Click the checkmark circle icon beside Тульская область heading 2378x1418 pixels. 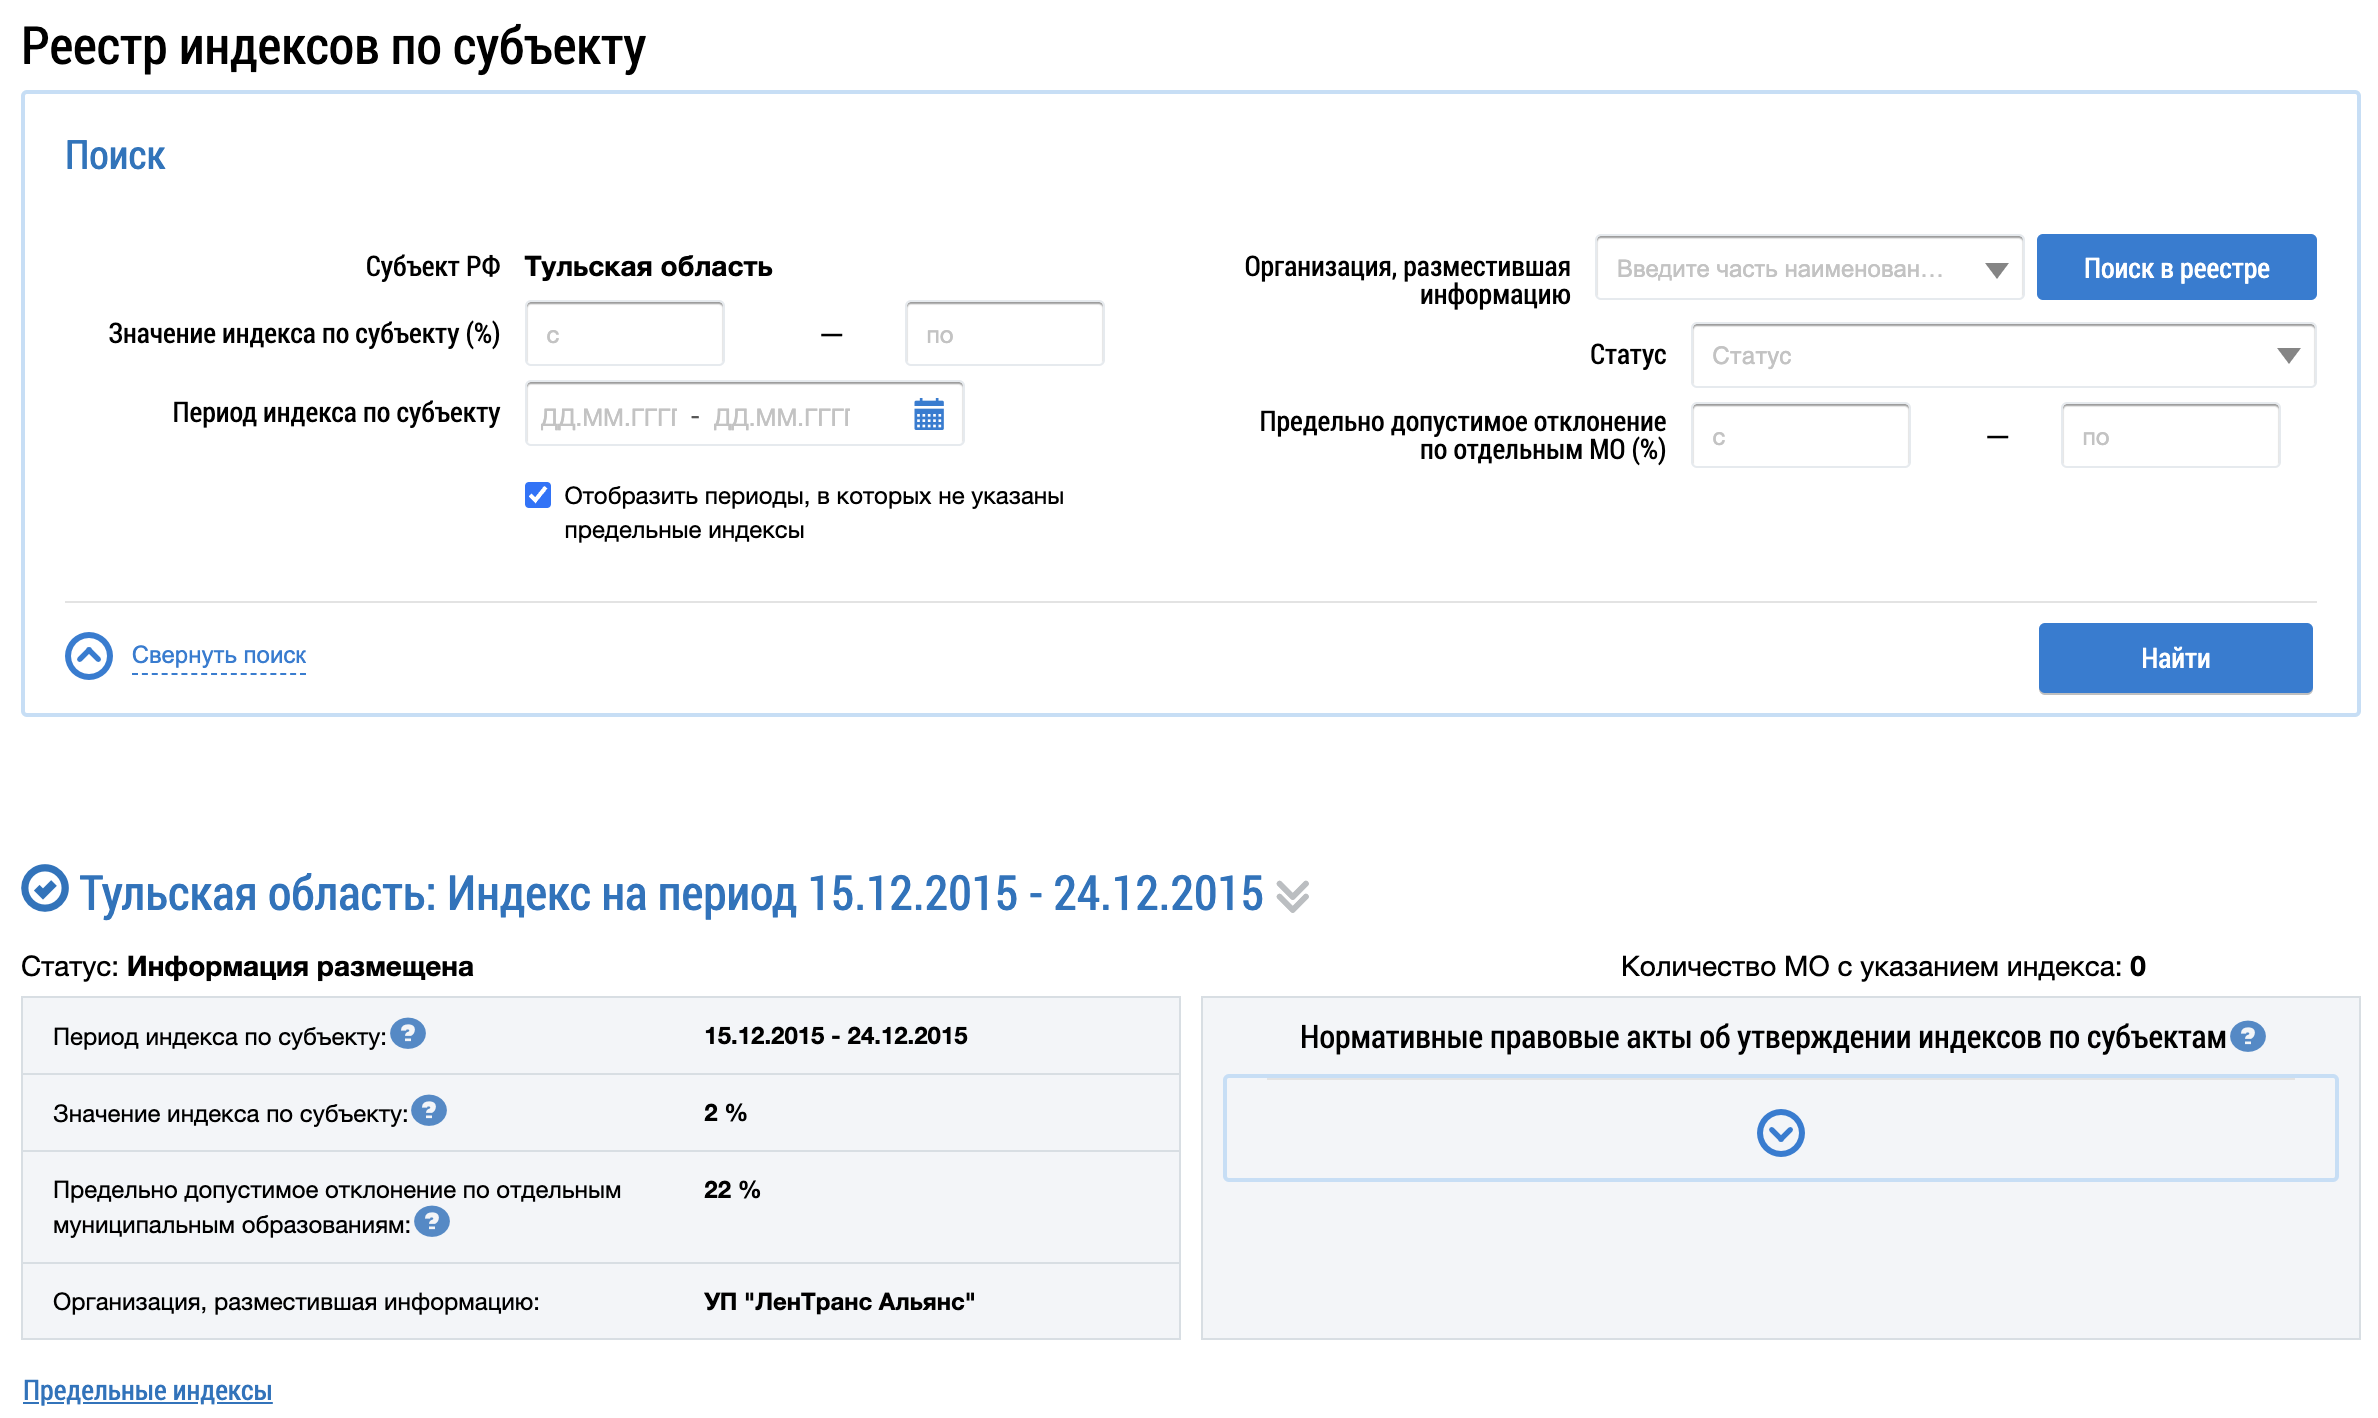[45, 889]
